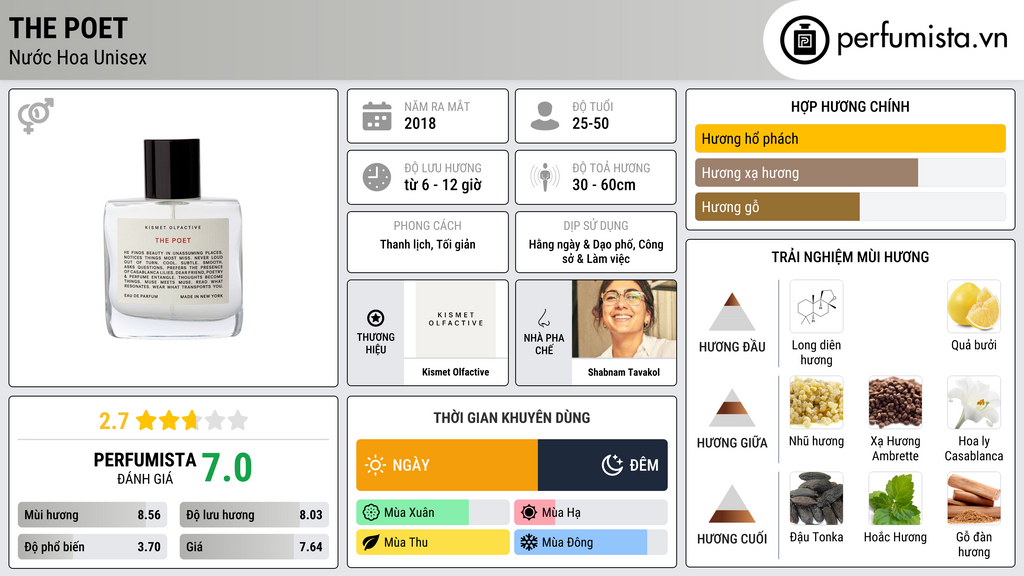Screen dimensions: 1024x576
Task: Click the star badge icon above Thương hiệu
Action: tap(376, 318)
